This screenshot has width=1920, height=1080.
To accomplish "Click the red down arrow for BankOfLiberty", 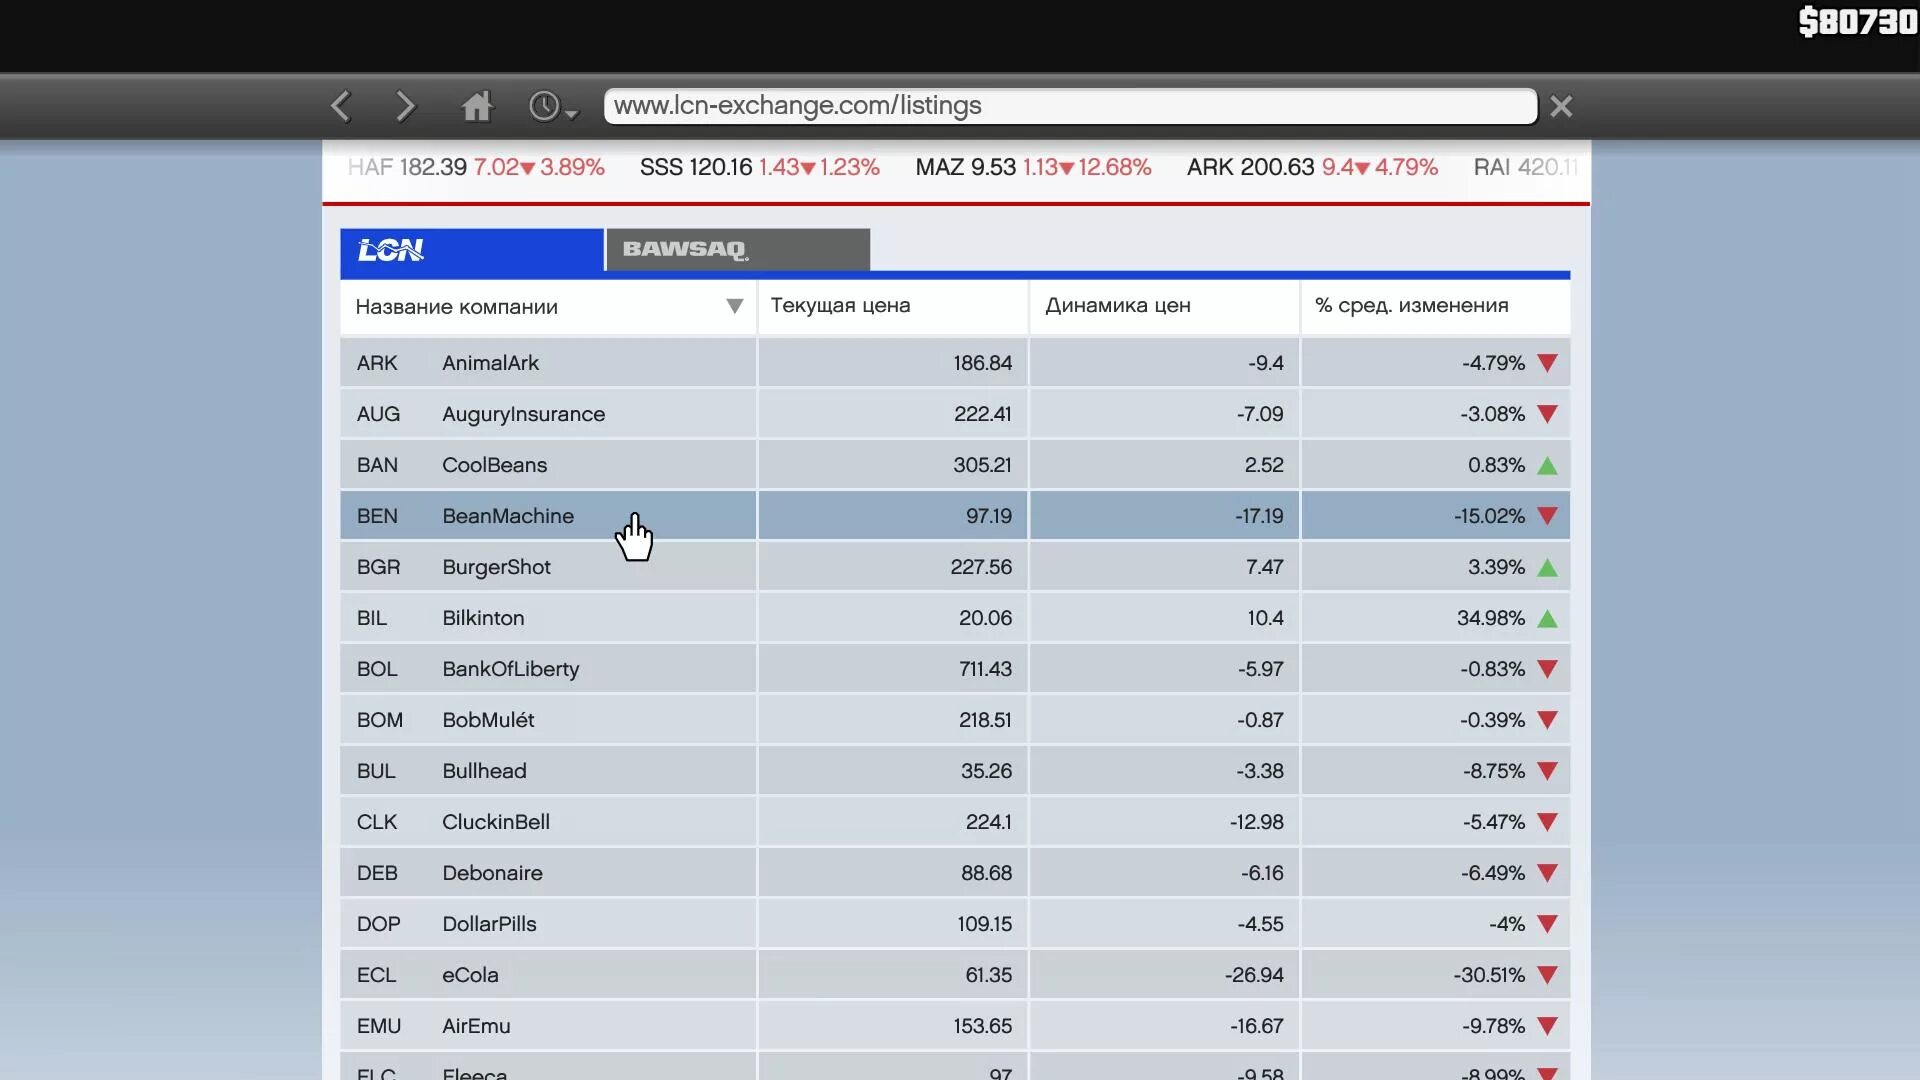I will coord(1547,669).
